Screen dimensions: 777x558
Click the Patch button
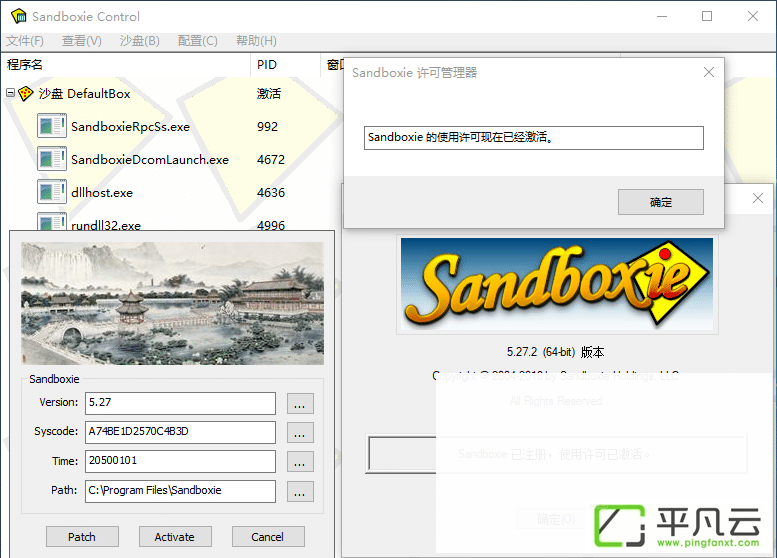click(x=82, y=537)
